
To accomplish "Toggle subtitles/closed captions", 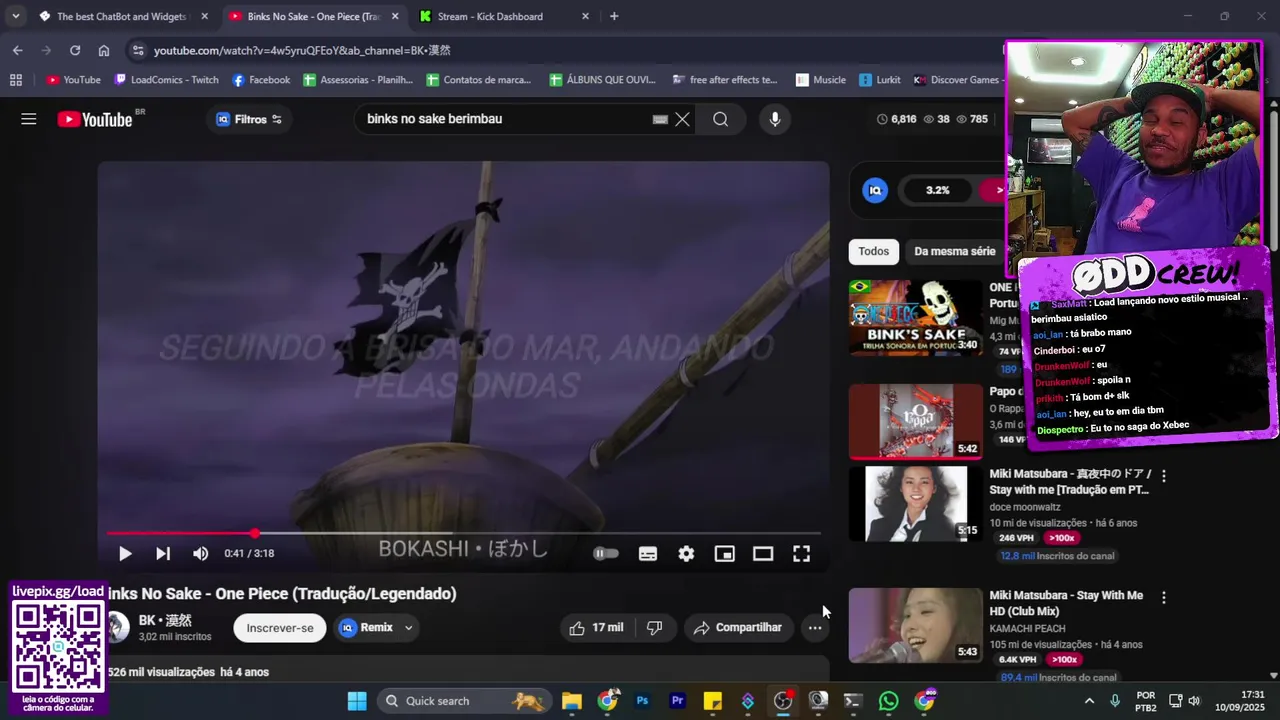I will (648, 553).
